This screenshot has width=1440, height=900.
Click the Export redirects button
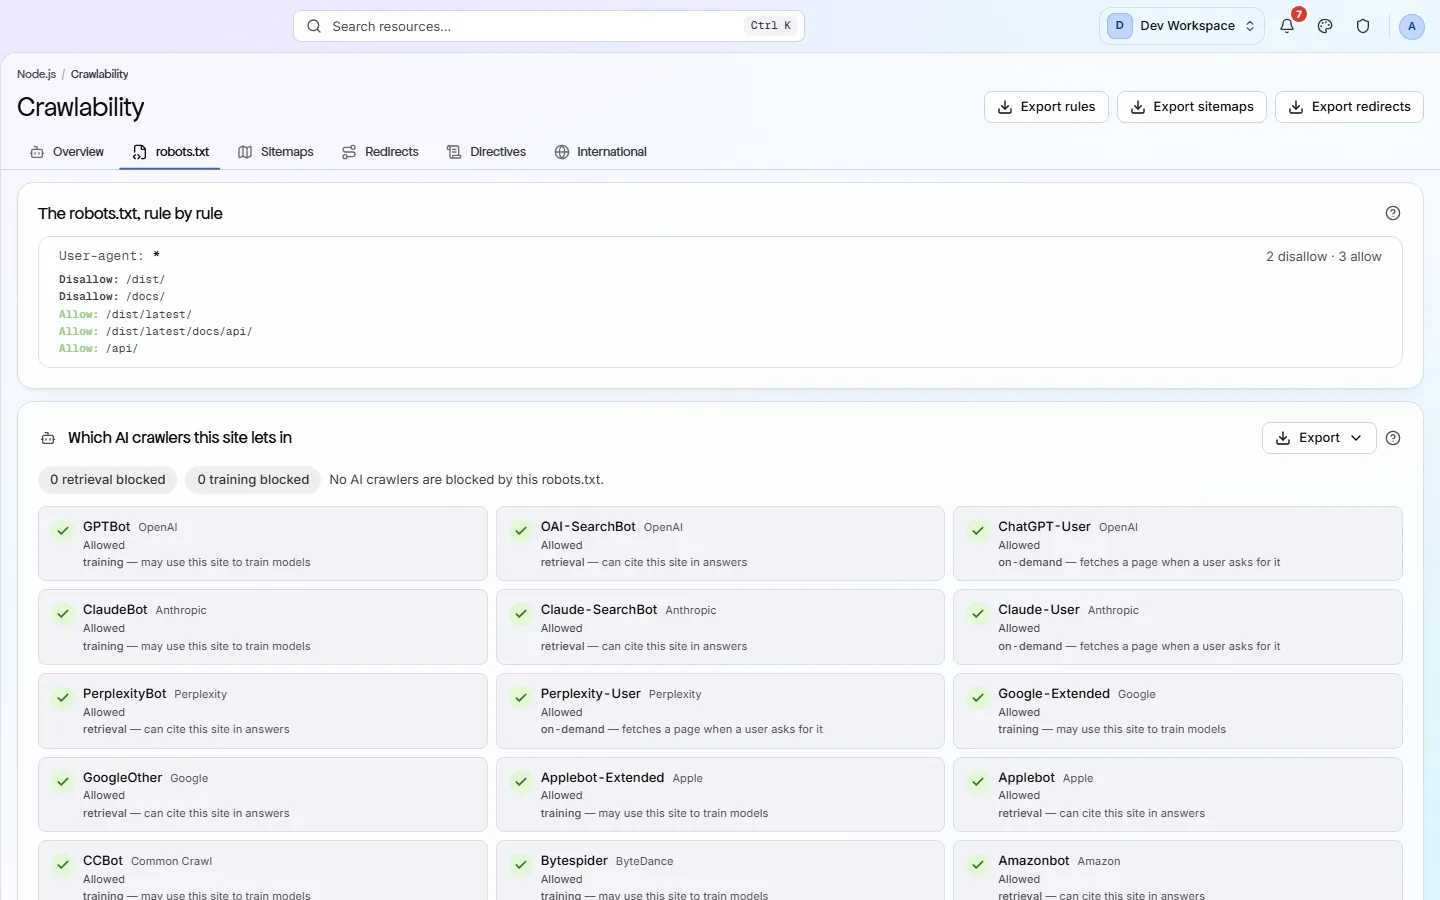[x=1349, y=107]
